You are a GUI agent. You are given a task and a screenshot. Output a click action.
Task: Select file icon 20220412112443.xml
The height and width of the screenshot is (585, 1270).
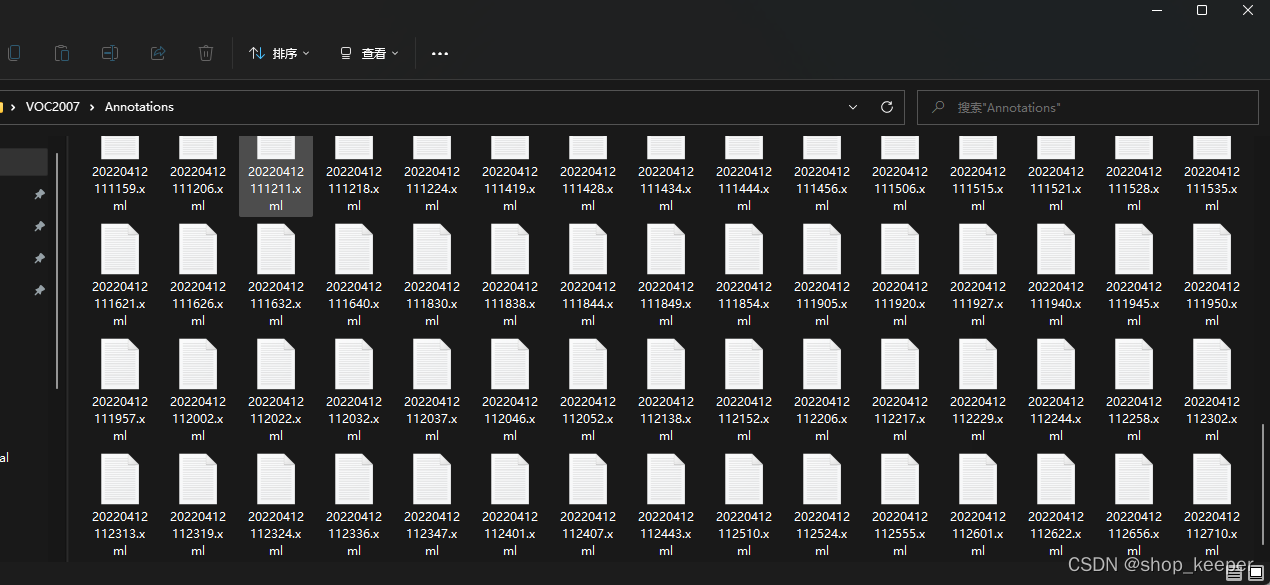point(666,479)
